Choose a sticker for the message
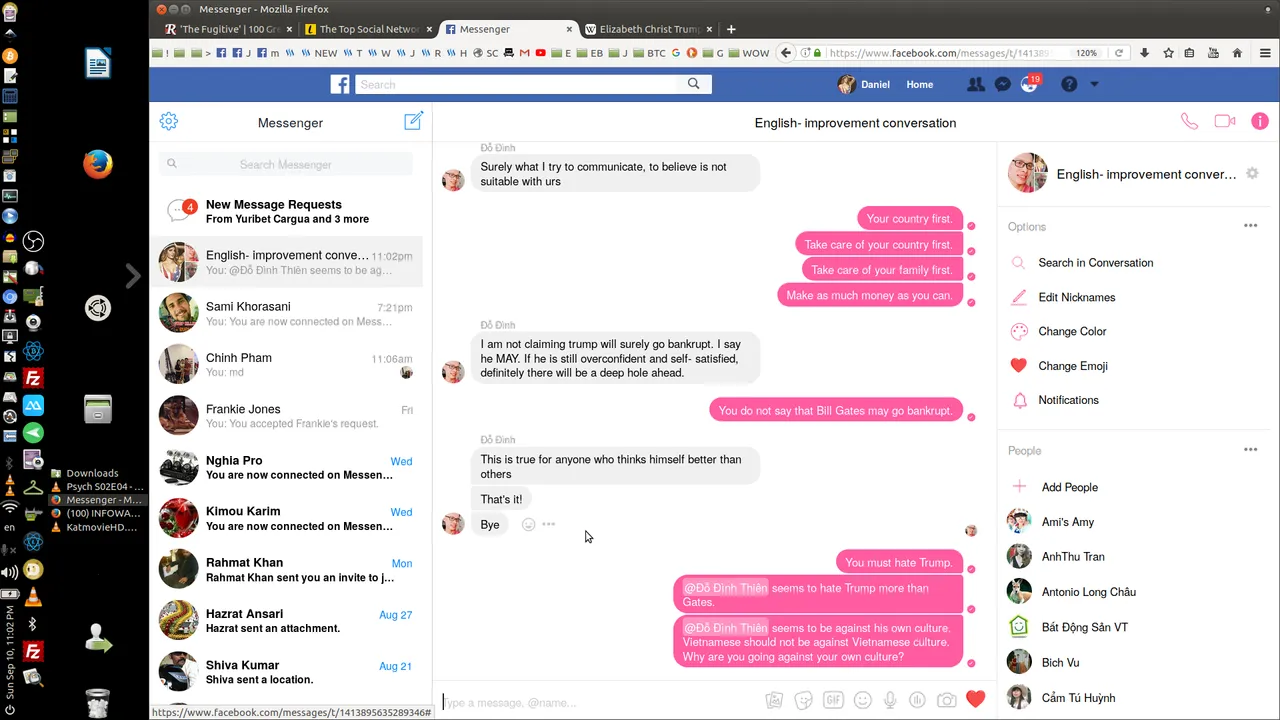 click(803, 701)
